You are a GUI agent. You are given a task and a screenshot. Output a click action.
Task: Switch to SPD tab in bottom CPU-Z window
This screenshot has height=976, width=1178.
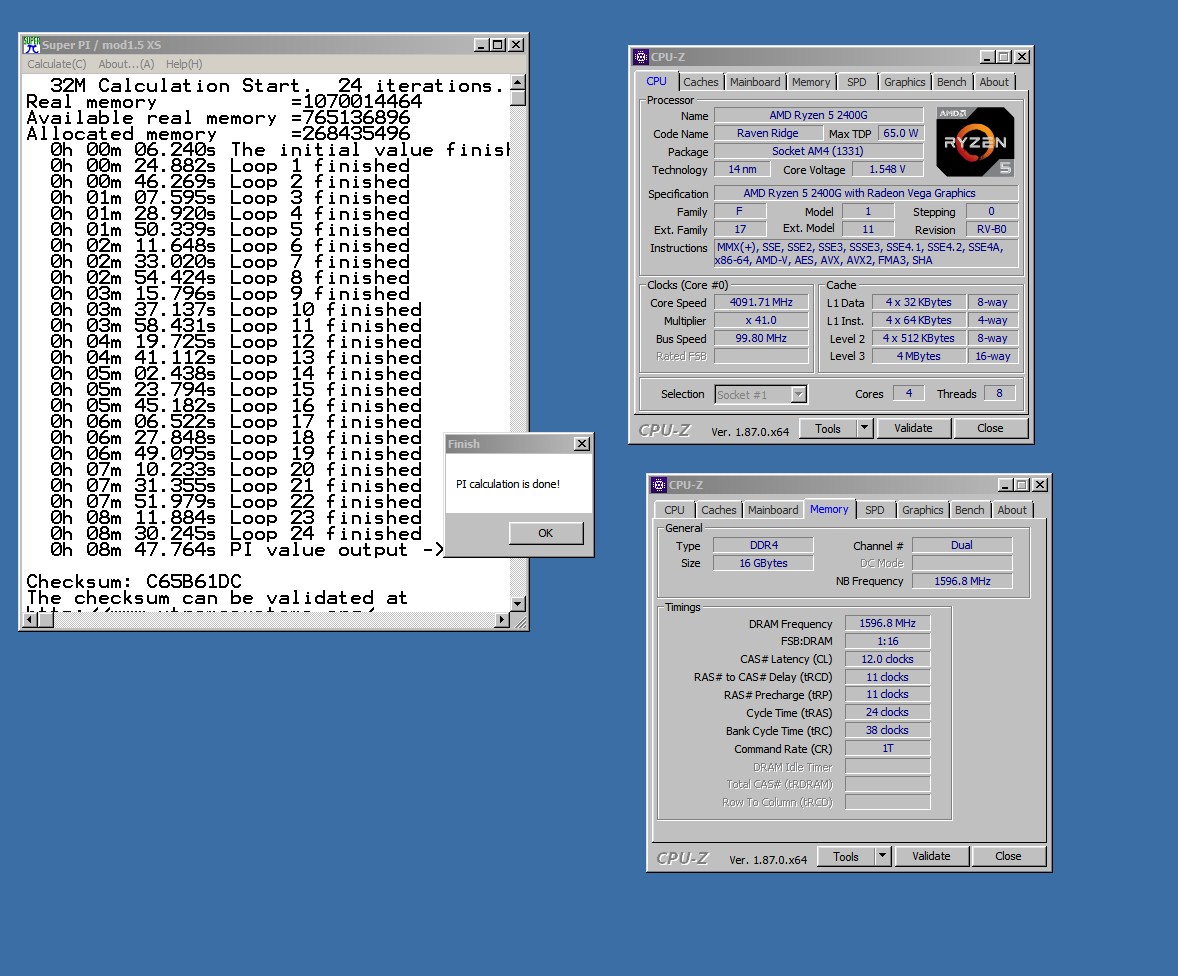tap(875, 510)
